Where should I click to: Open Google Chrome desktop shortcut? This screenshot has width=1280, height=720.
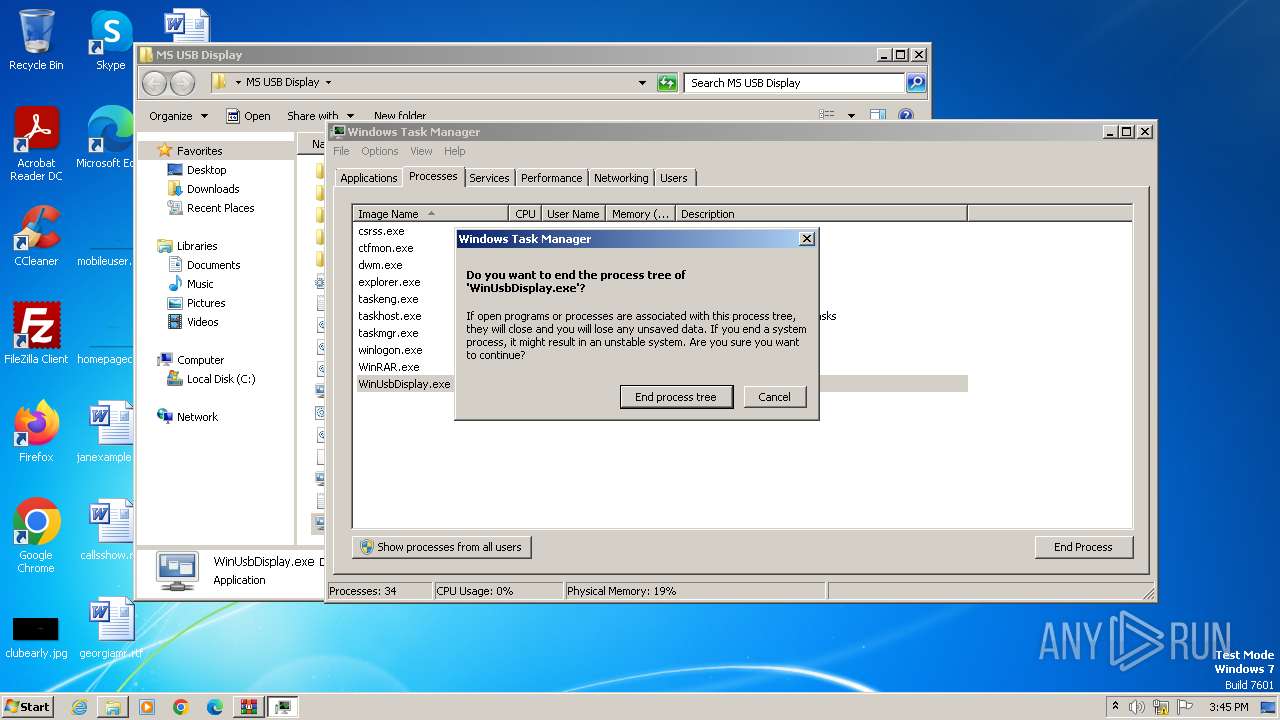click(x=36, y=536)
